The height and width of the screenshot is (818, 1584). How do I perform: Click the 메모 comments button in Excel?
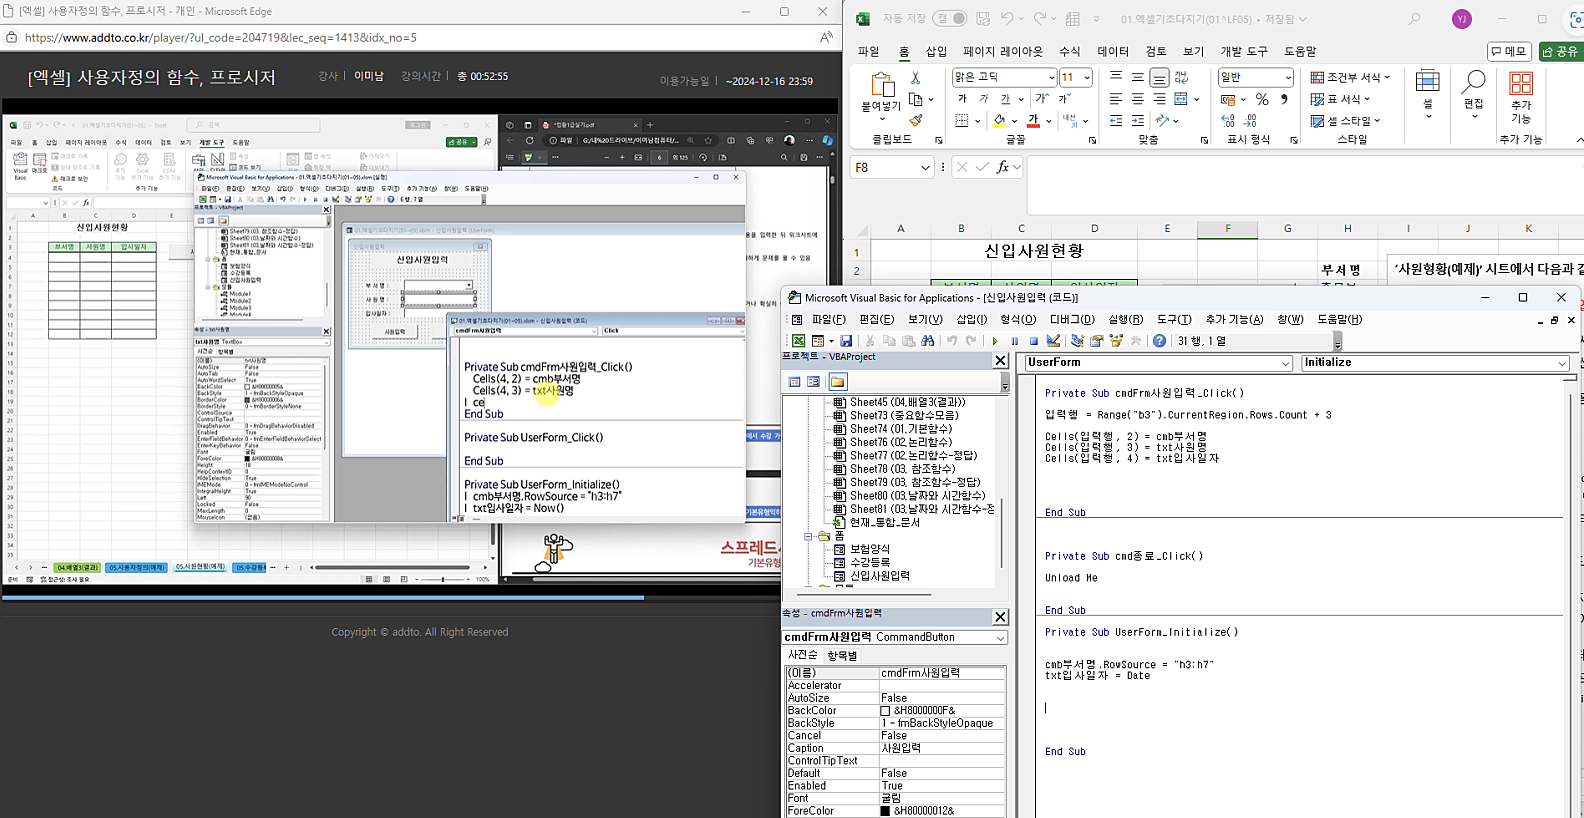click(1509, 51)
